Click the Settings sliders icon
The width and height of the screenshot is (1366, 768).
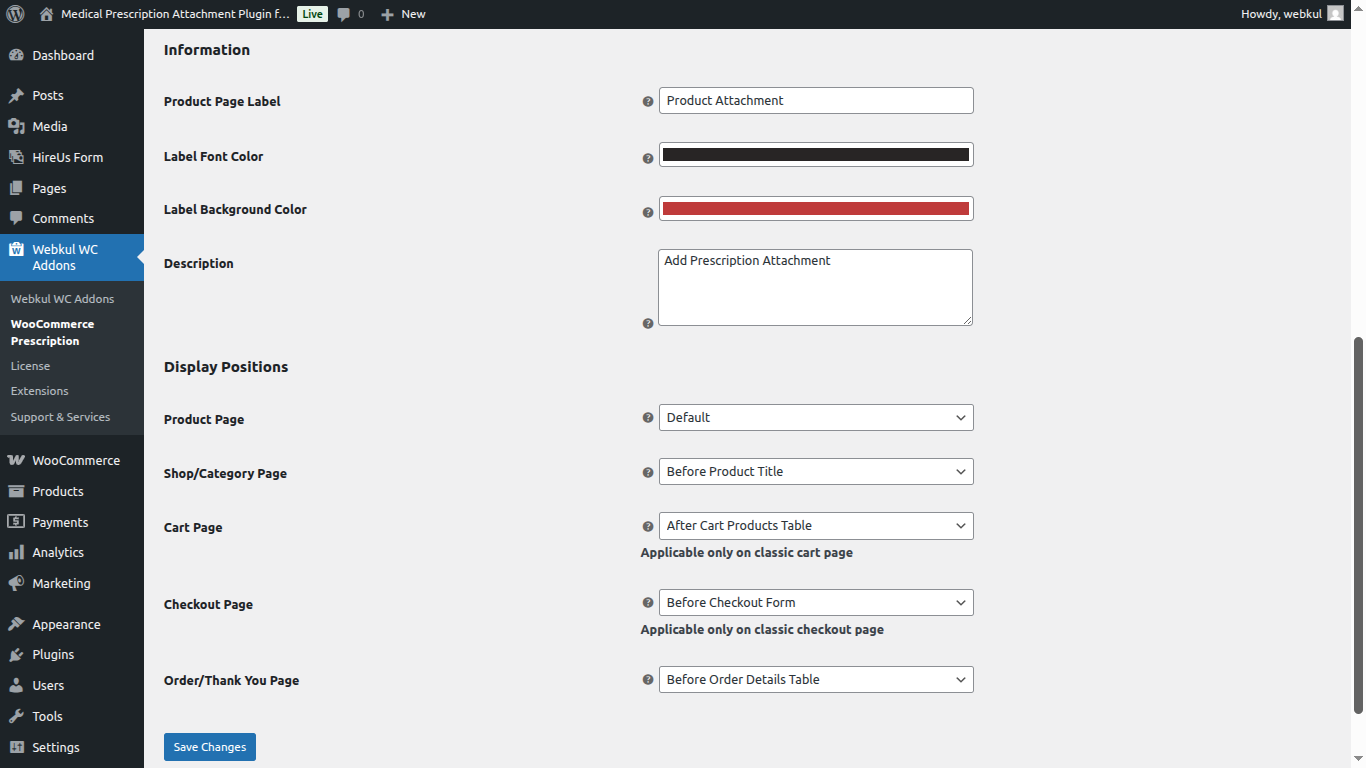click(16, 747)
